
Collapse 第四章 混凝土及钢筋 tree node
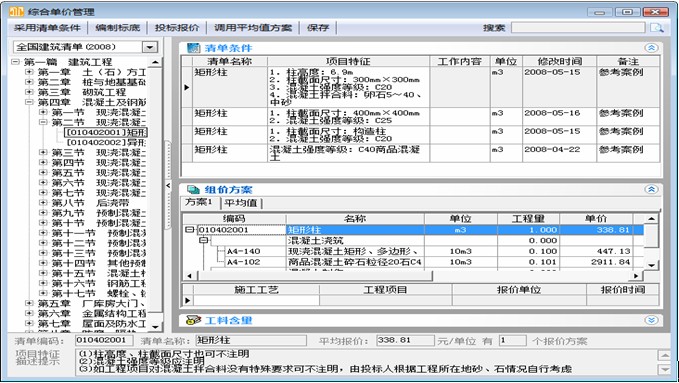tap(29, 102)
